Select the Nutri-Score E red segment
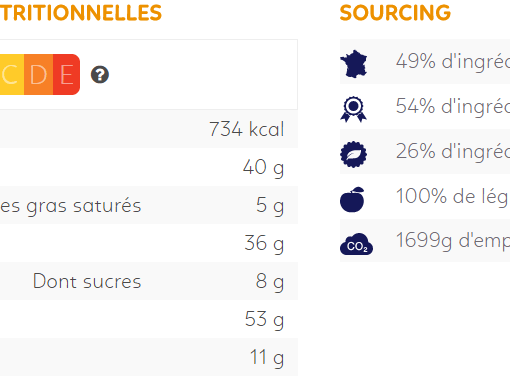Image resolution: width=510 pixels, height=378 pixels. coord(67,75)
